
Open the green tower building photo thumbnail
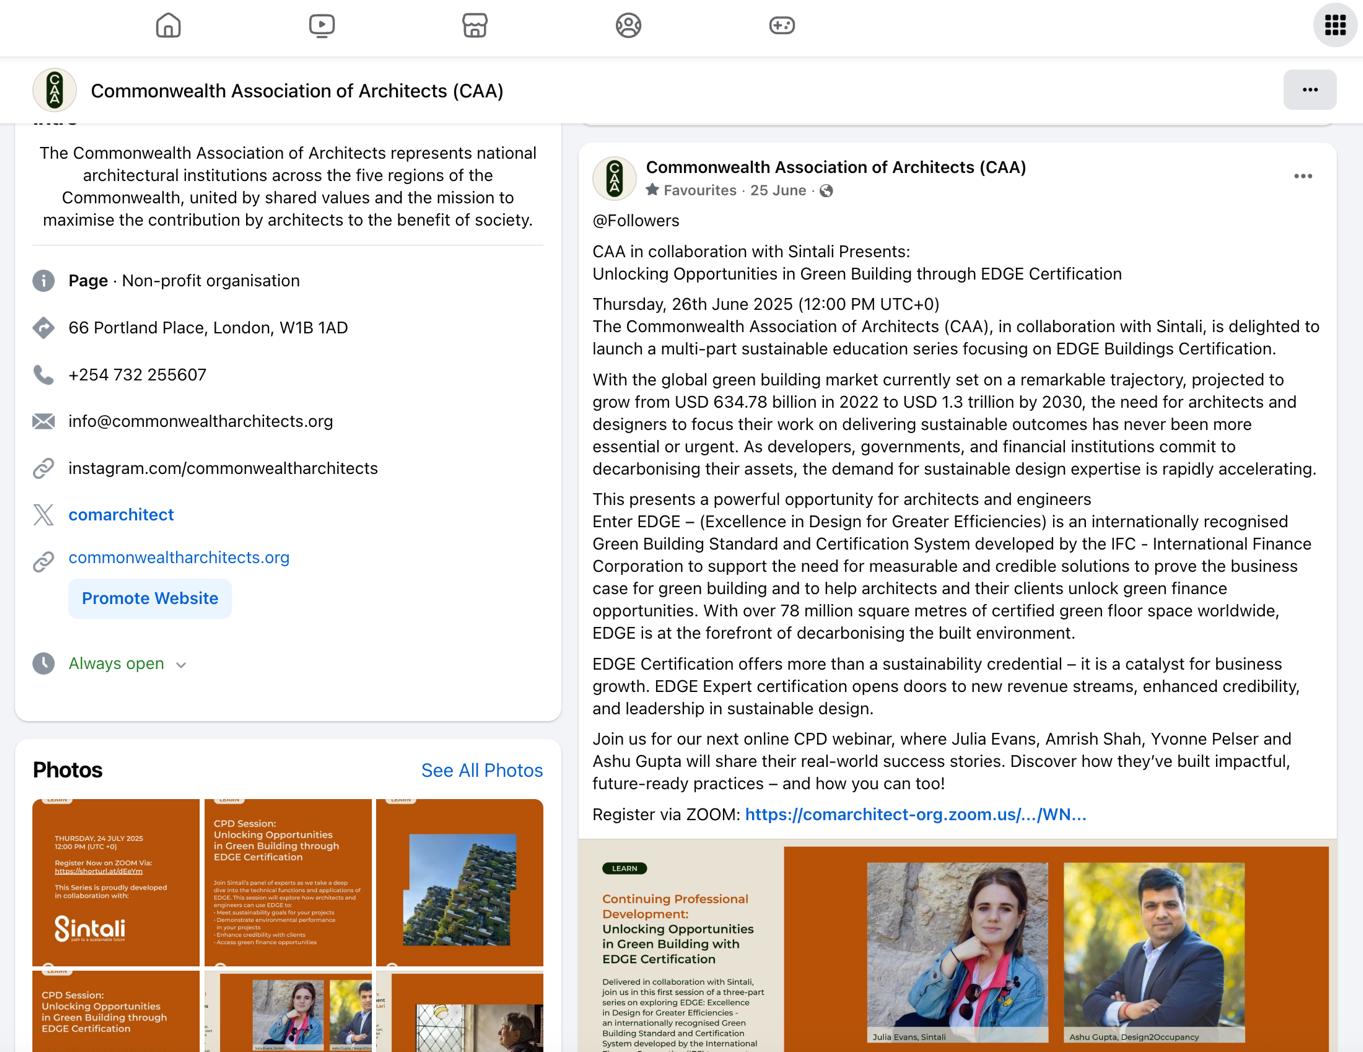pyautogui.click(x=460, y=882)
